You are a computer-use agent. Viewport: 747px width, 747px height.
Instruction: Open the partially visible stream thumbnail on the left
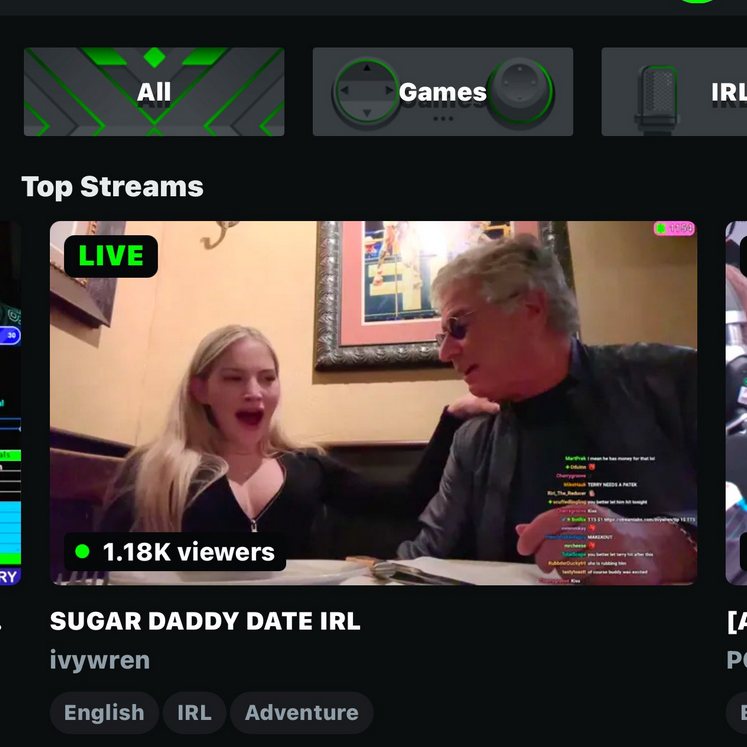10,403
